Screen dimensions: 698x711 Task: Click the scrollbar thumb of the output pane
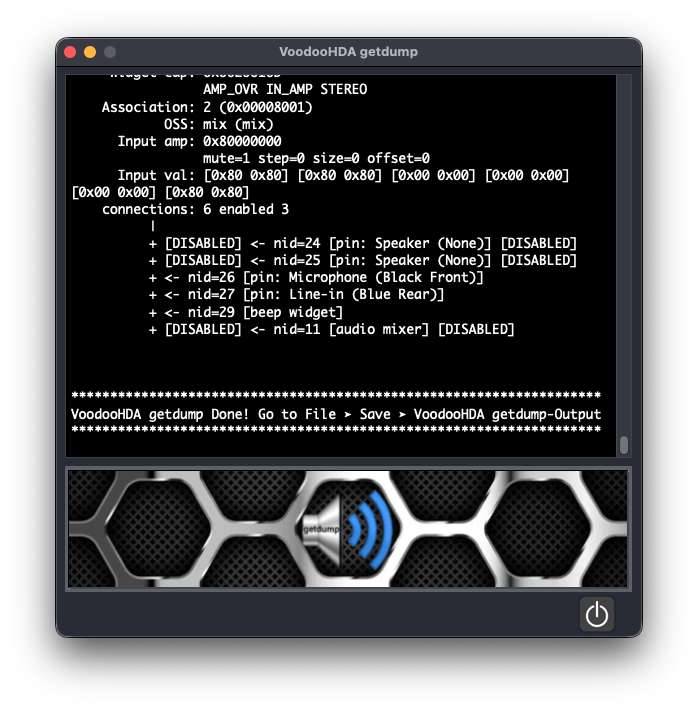[624, 444]
